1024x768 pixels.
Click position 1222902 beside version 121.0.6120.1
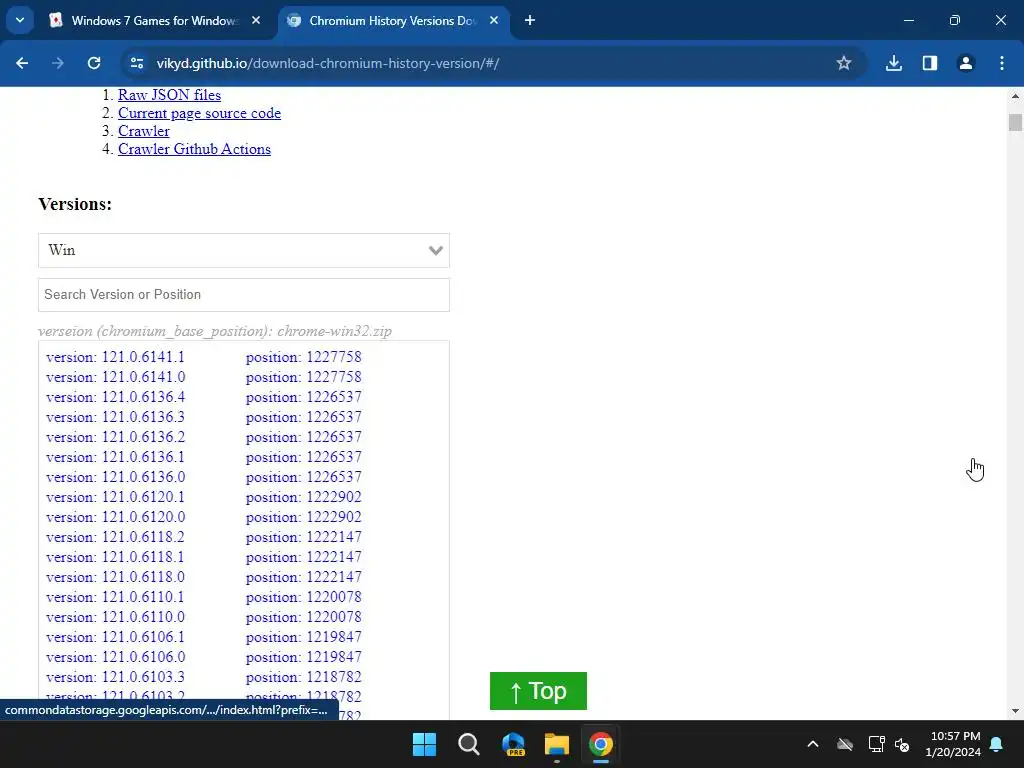point(303,497)
